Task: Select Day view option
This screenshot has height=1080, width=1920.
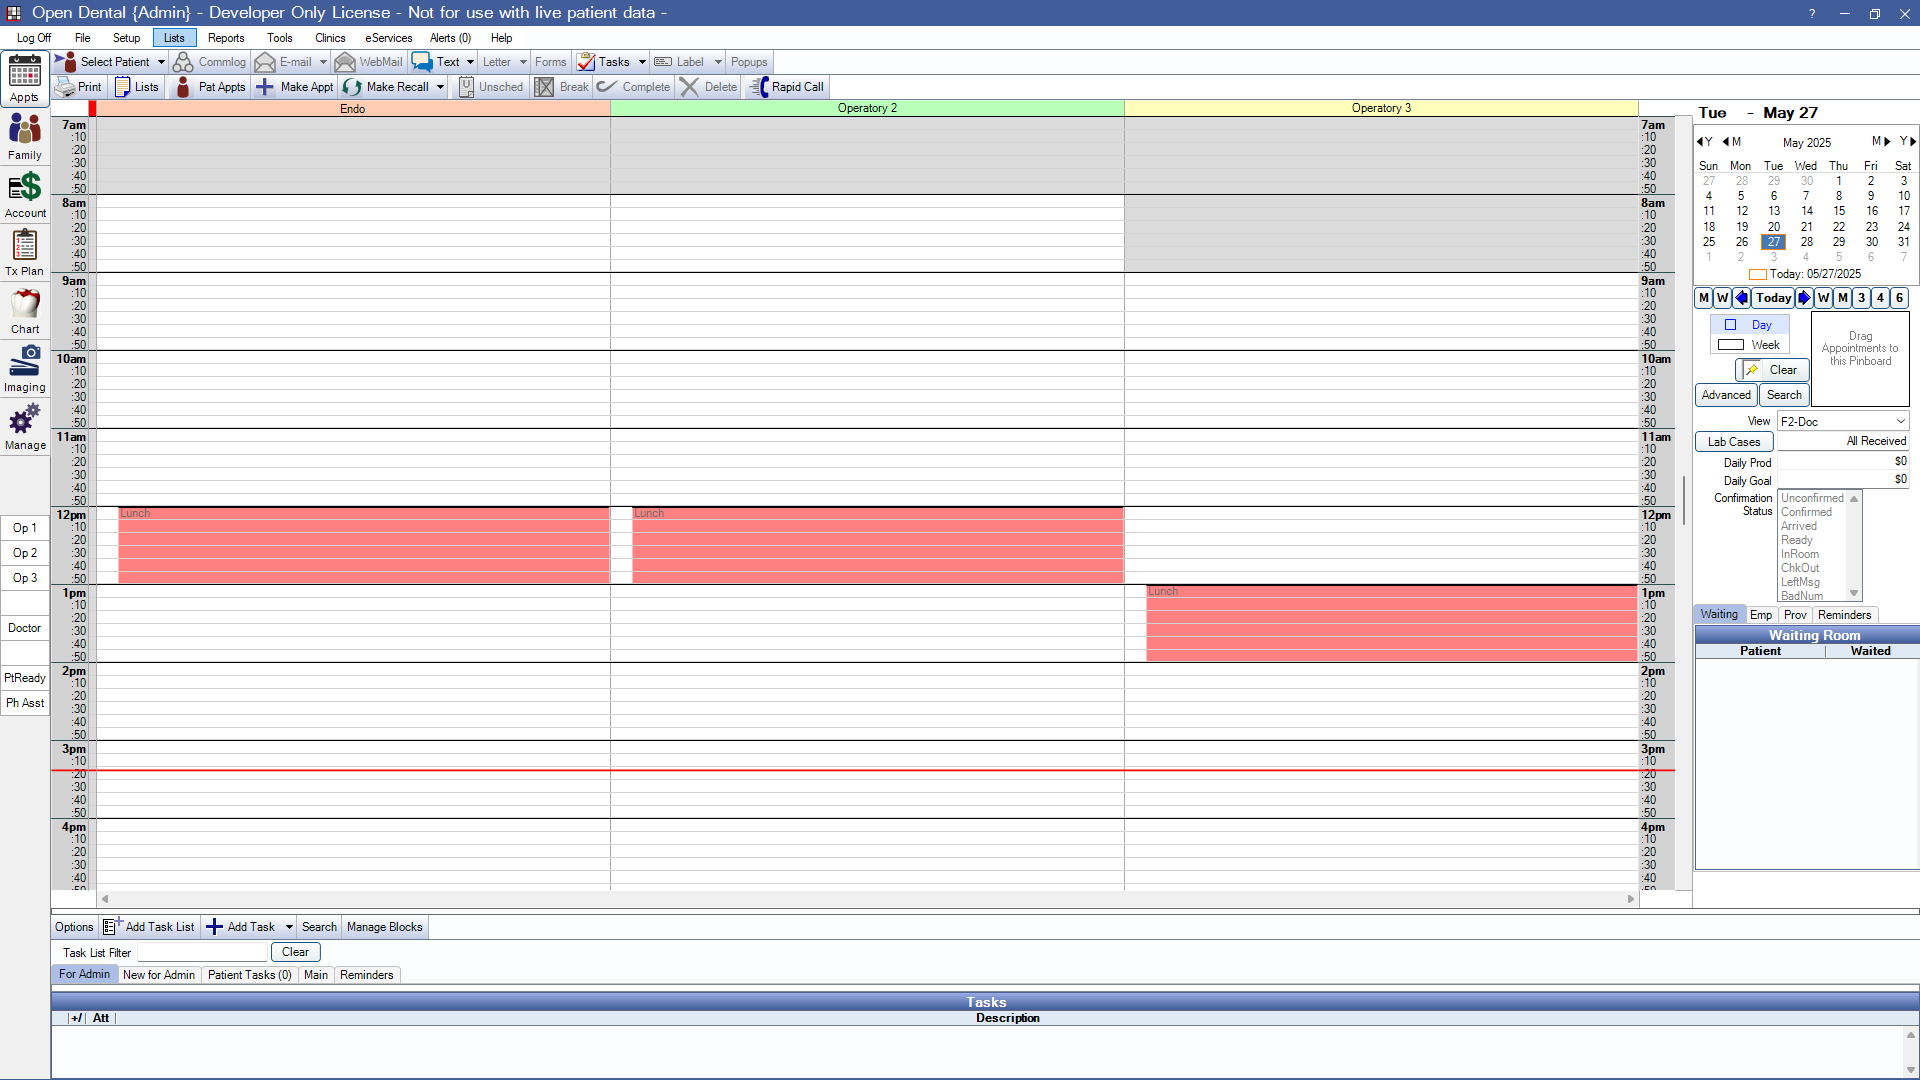Action: (1760, 325)
